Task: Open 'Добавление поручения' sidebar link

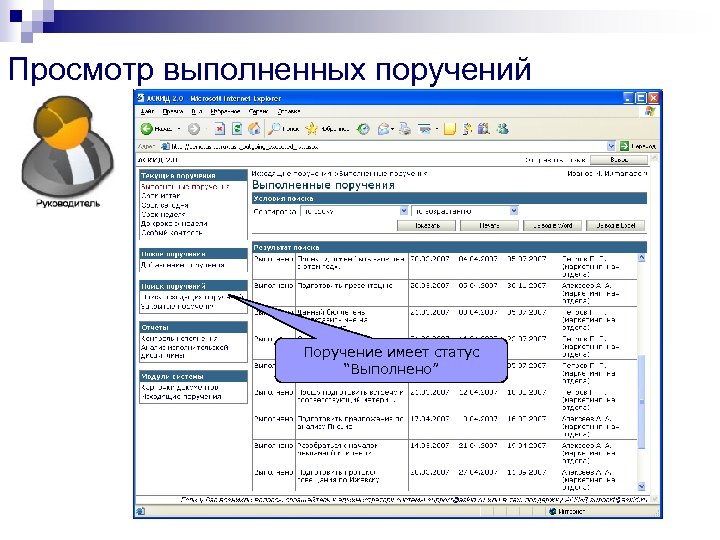Action: pos(183,265)
